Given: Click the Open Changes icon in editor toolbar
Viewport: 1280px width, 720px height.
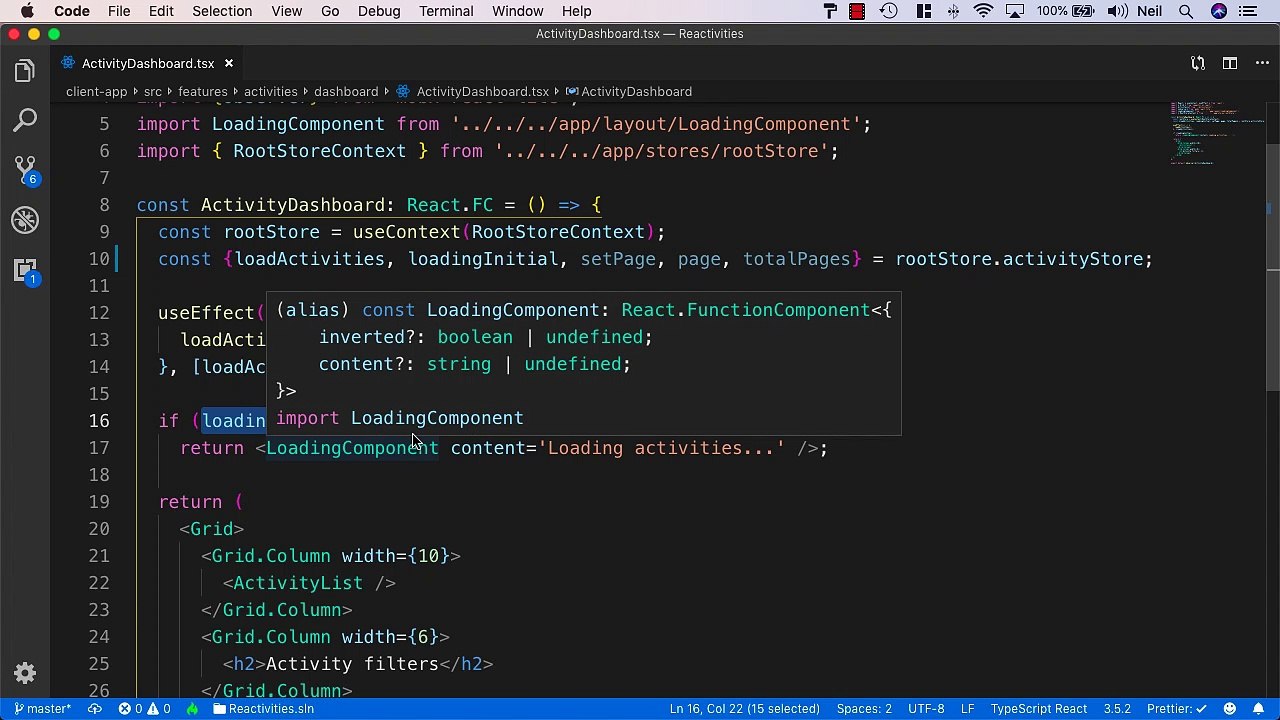Looking at the screenshot, I should pos(1197,63).
